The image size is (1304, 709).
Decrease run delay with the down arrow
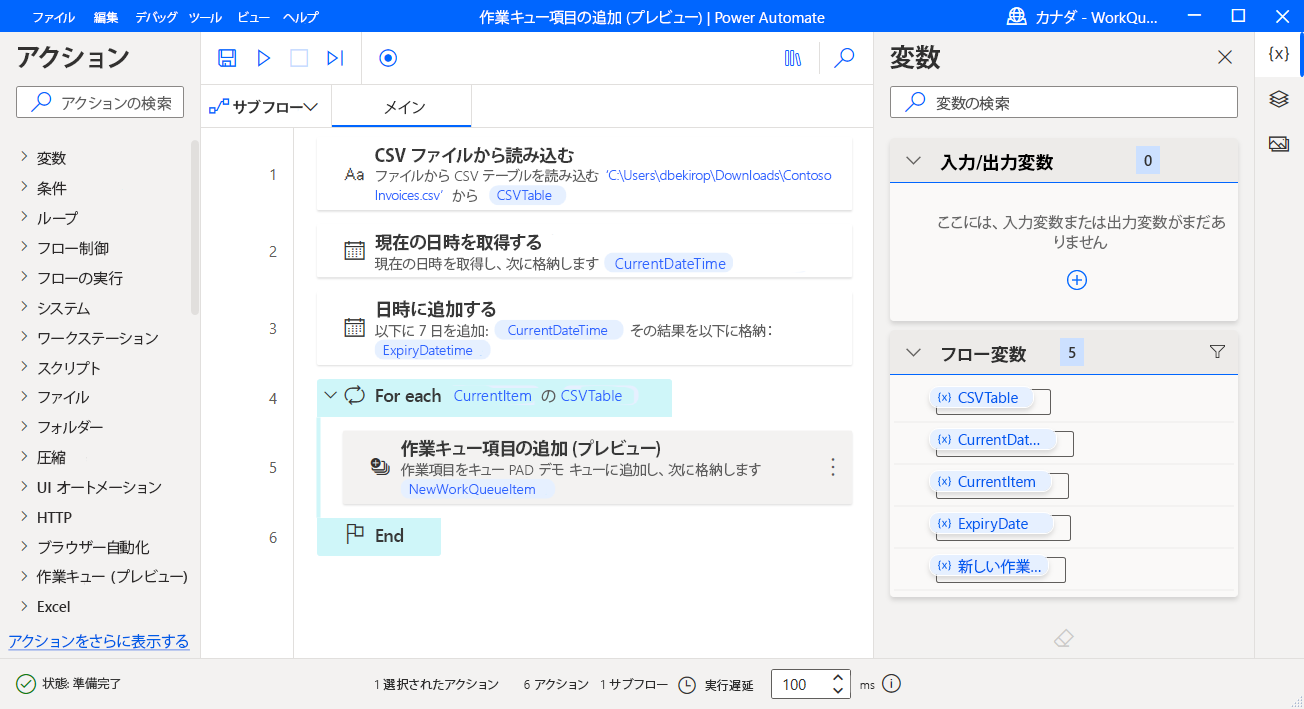click(x=838, y=691)
